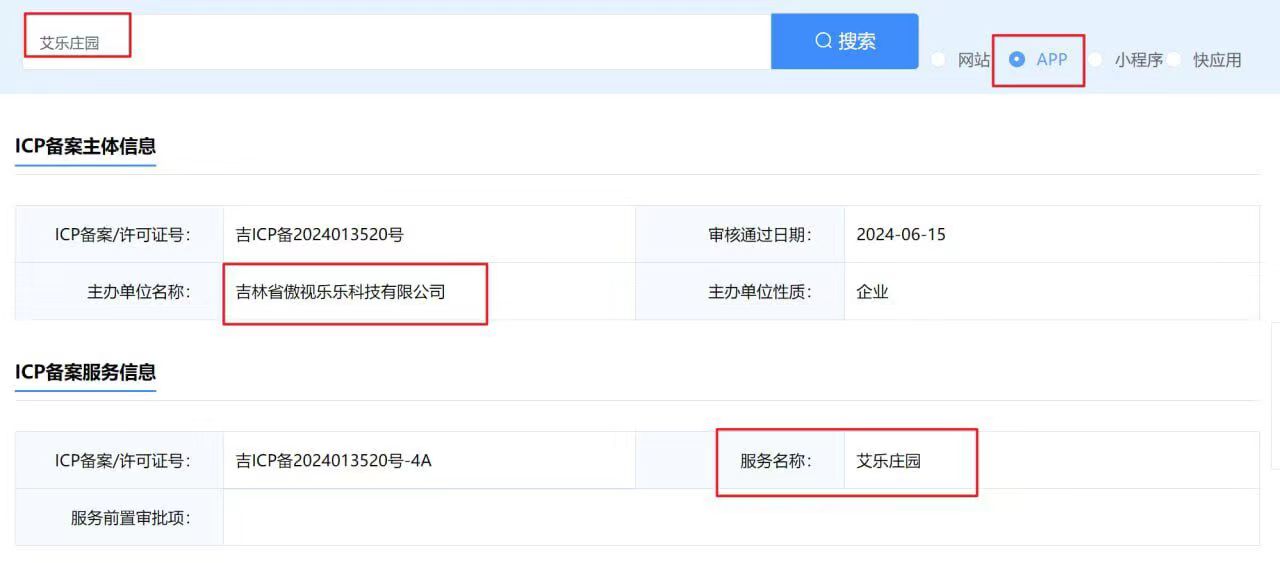Screen dimensions: 1280x563
Task: Click the ICP备案主体信息 section heading
Action: click(86, 146)
